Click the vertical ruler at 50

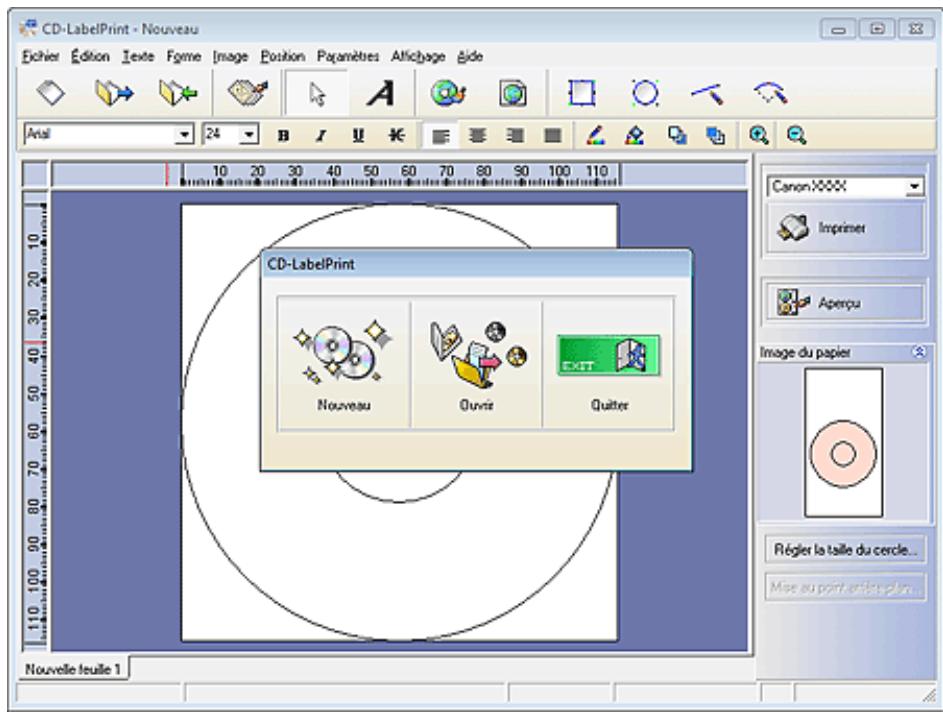(x=35, y=393)
